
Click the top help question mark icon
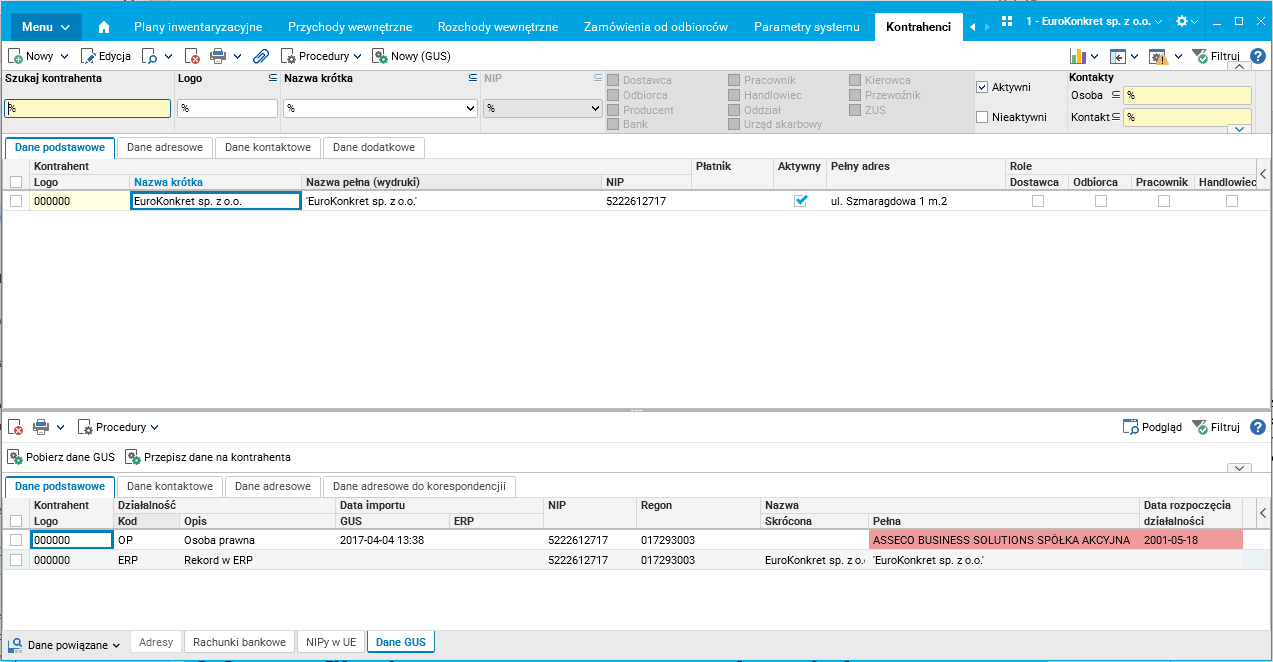[x=1258, y=56]
